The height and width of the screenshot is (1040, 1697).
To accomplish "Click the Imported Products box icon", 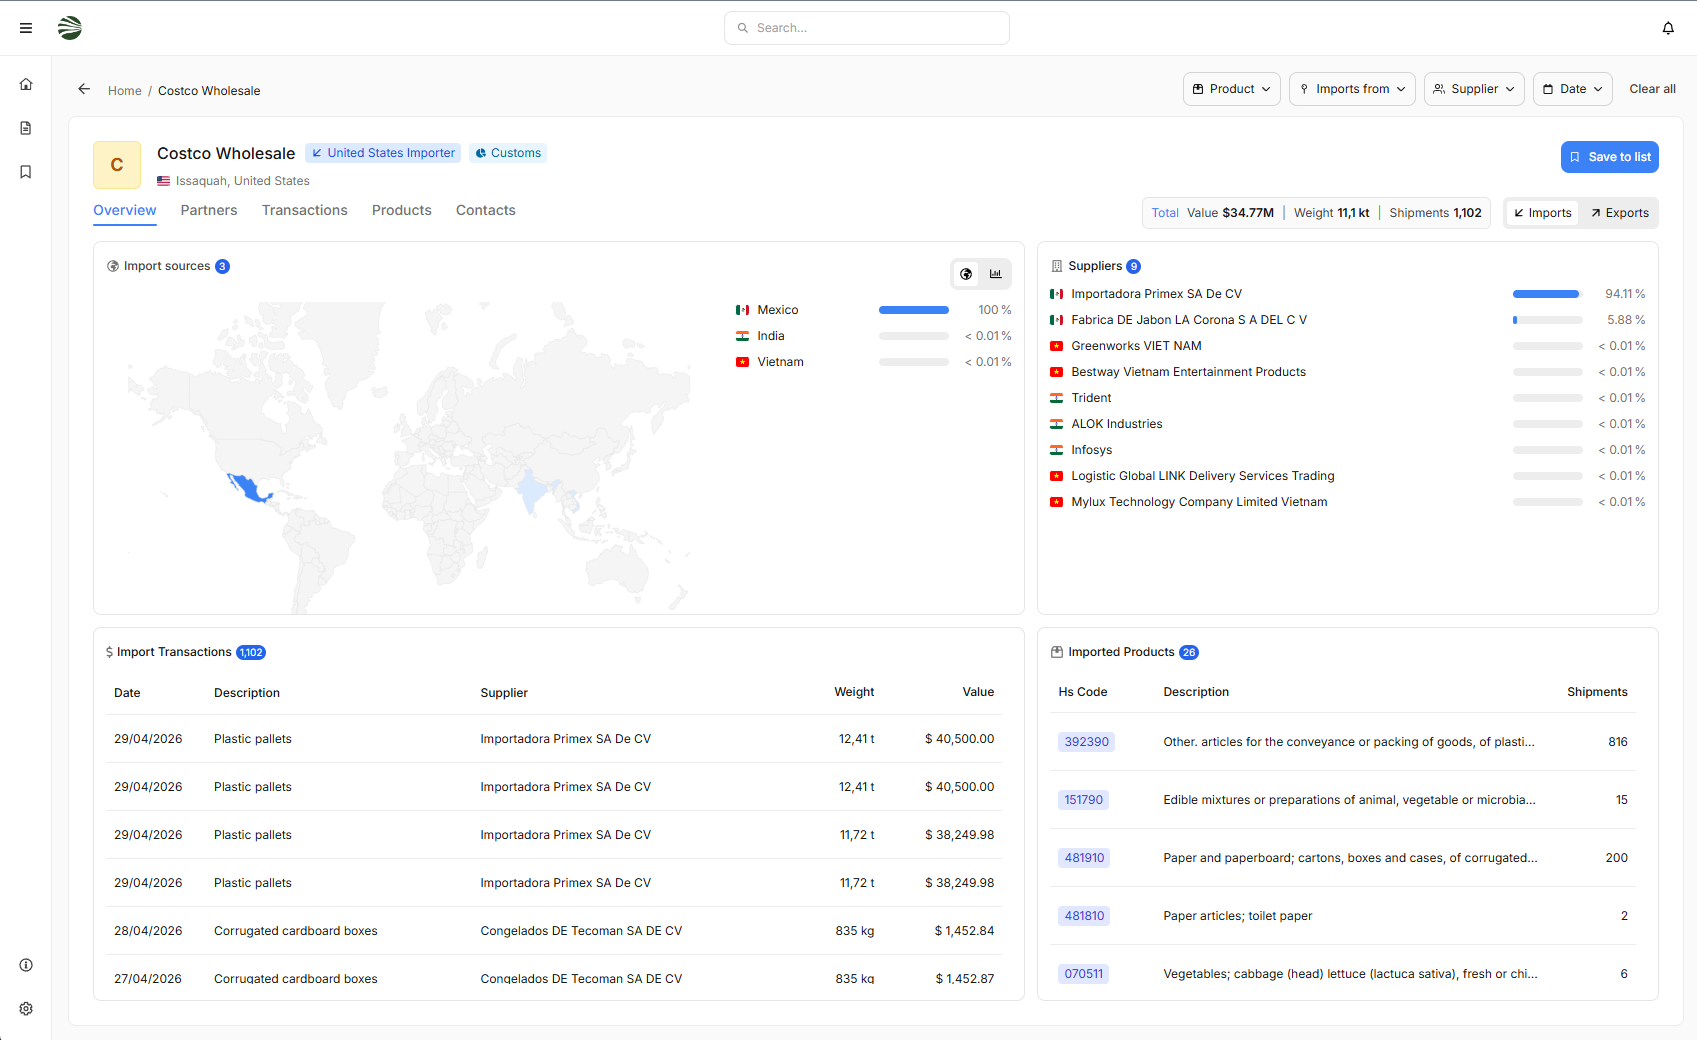I will (x=1057, y=652).
